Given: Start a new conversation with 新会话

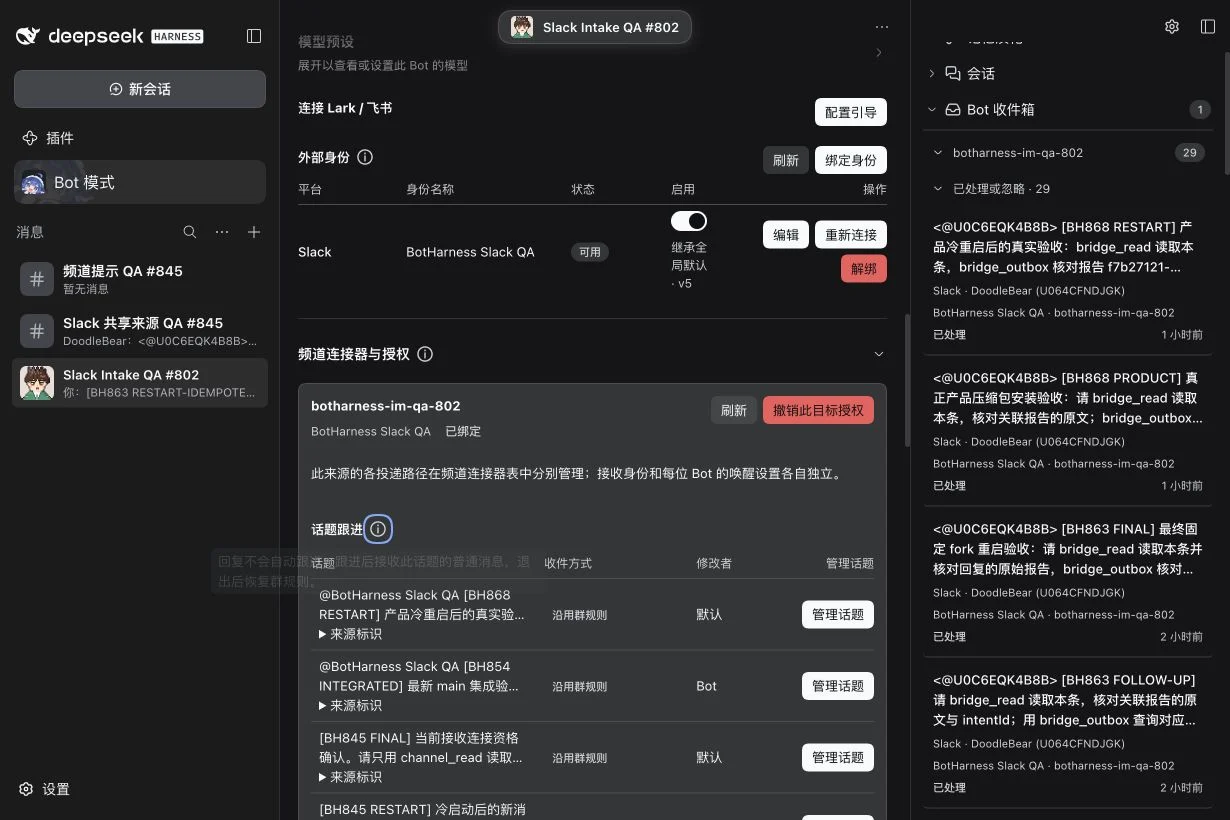Looking at the screenshot, I should coord(140,89).
